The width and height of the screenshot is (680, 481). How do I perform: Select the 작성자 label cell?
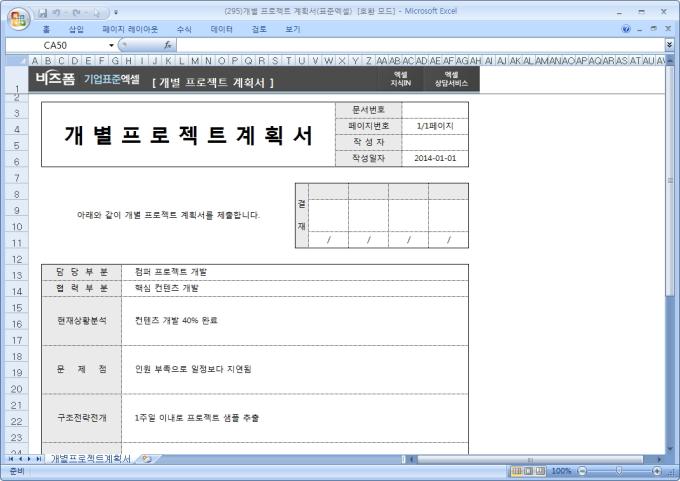pyautogui.click(x=368, y=142)
